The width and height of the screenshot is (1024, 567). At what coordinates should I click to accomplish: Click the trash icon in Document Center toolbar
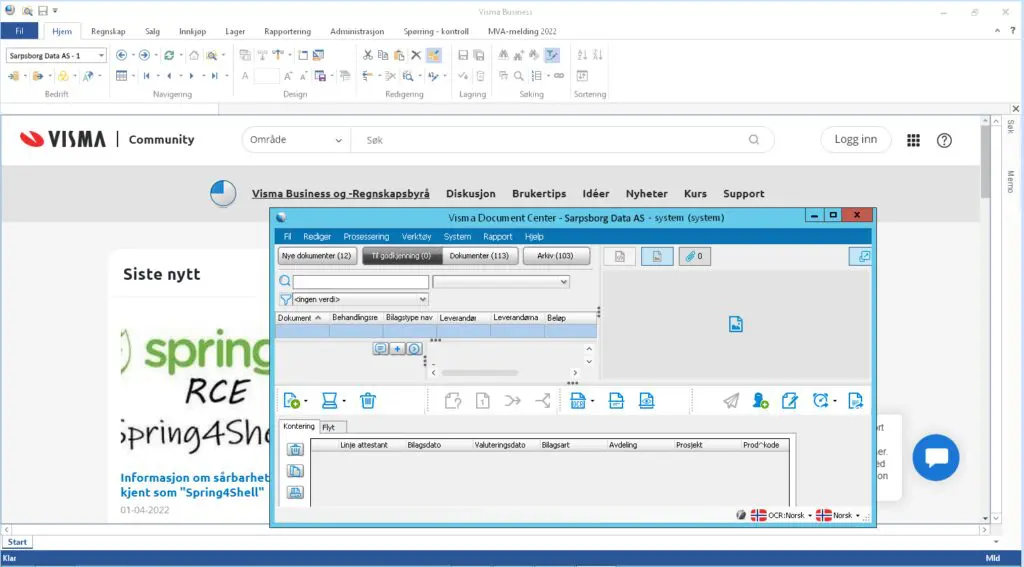point(368,401)
